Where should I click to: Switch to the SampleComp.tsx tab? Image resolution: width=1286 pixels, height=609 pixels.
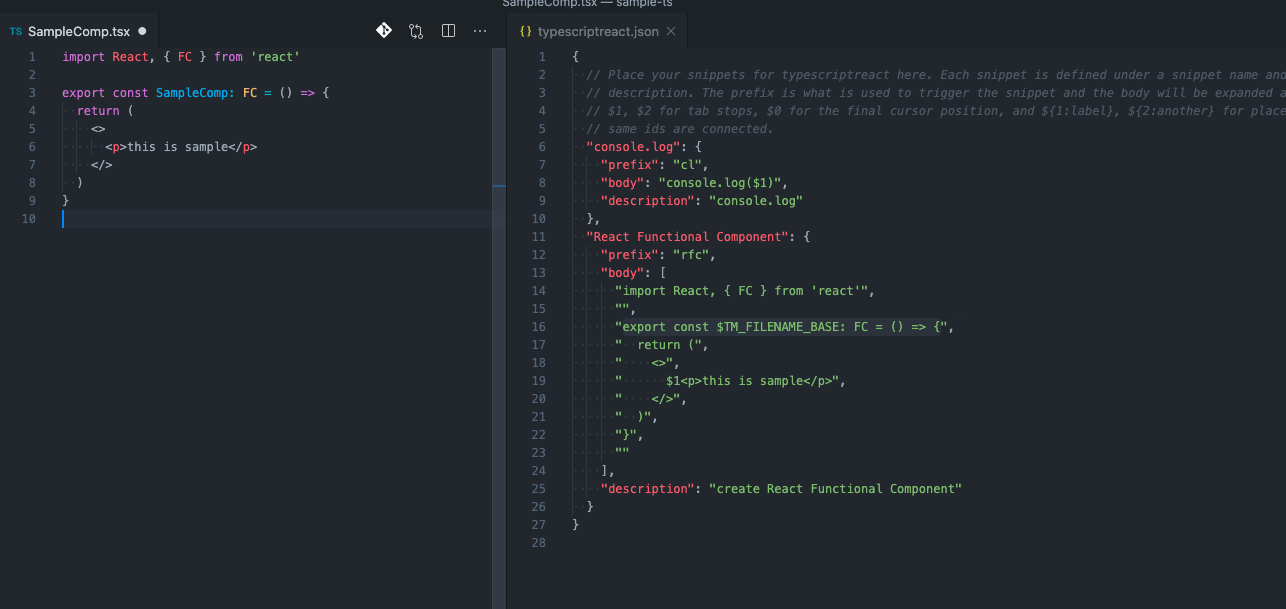[x=80, y=31]
